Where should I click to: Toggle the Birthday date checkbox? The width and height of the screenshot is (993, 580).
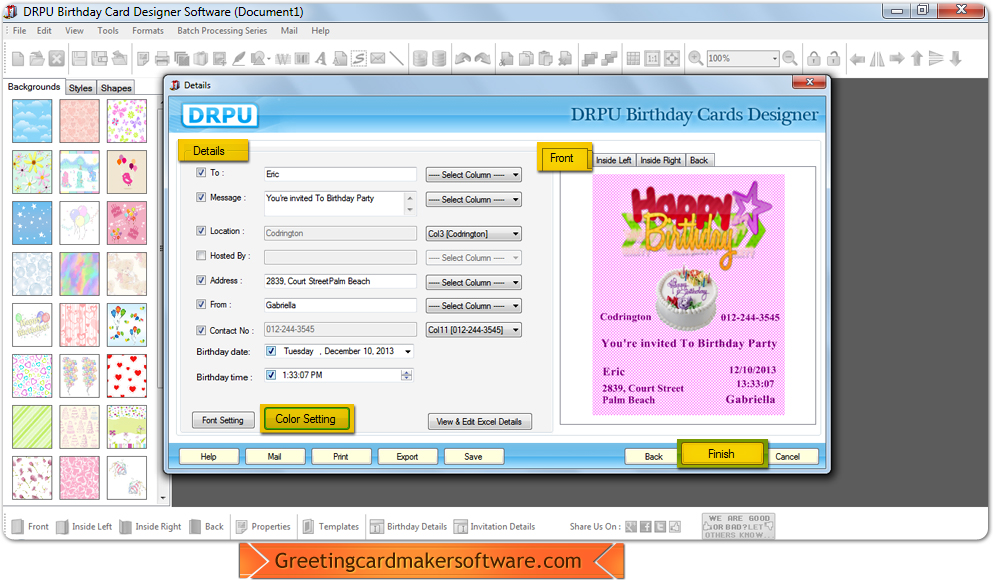tap(271, 351)
